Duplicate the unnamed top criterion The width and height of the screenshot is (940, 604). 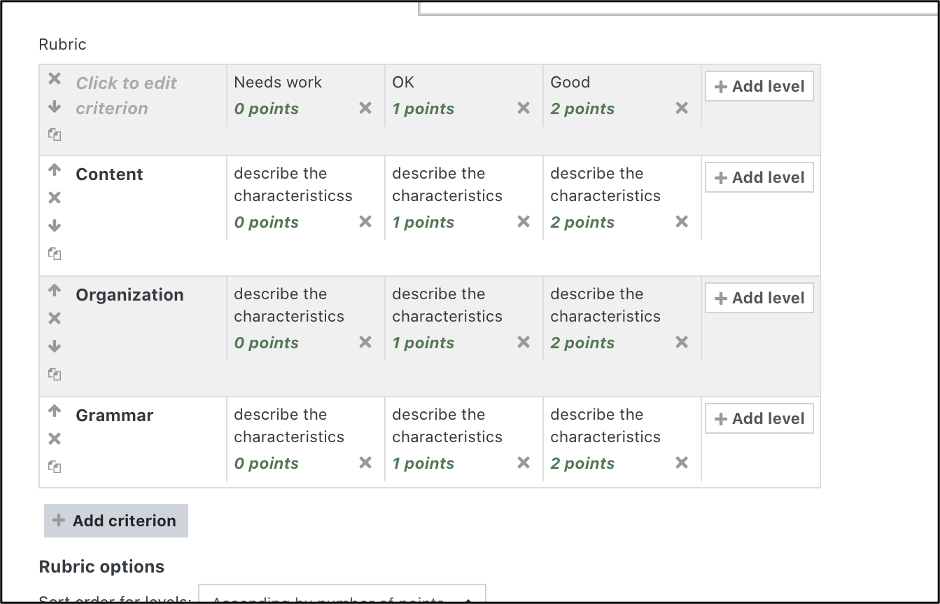[x=53, y=133]
